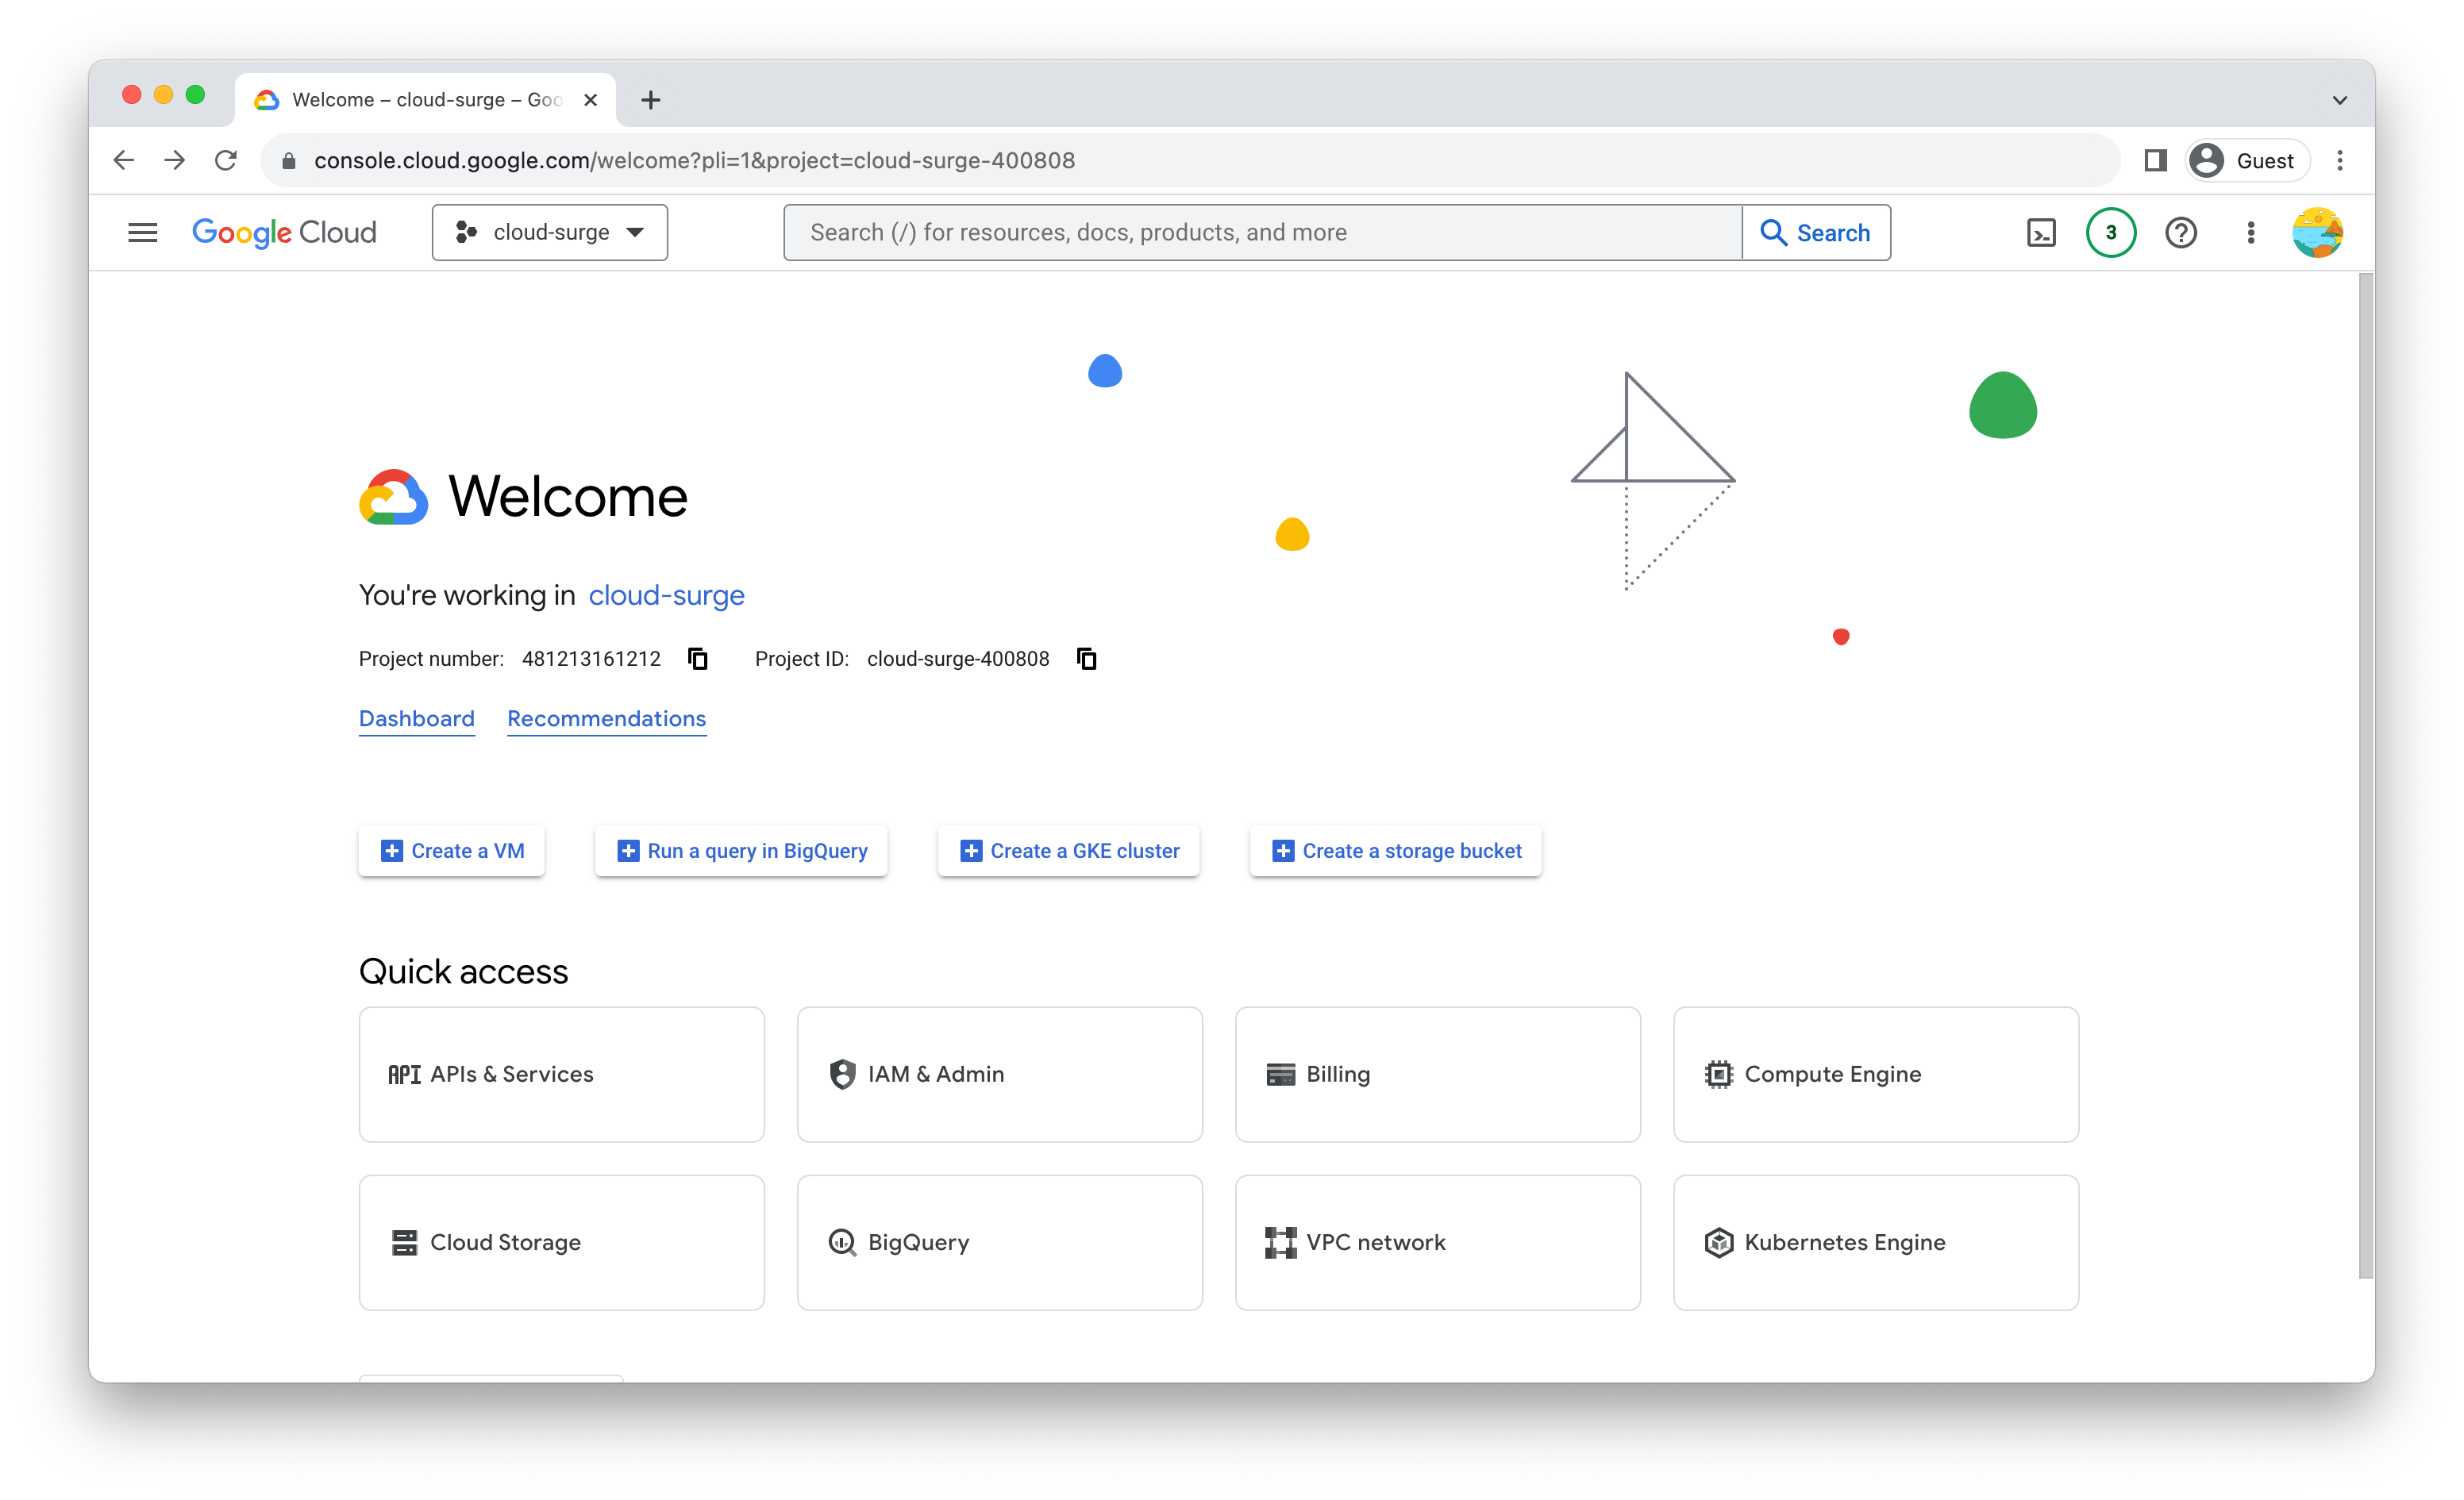Select the Welcome – cloud-surge browser tab
Screen dimensions: 2464x1500
click(426, 99)
